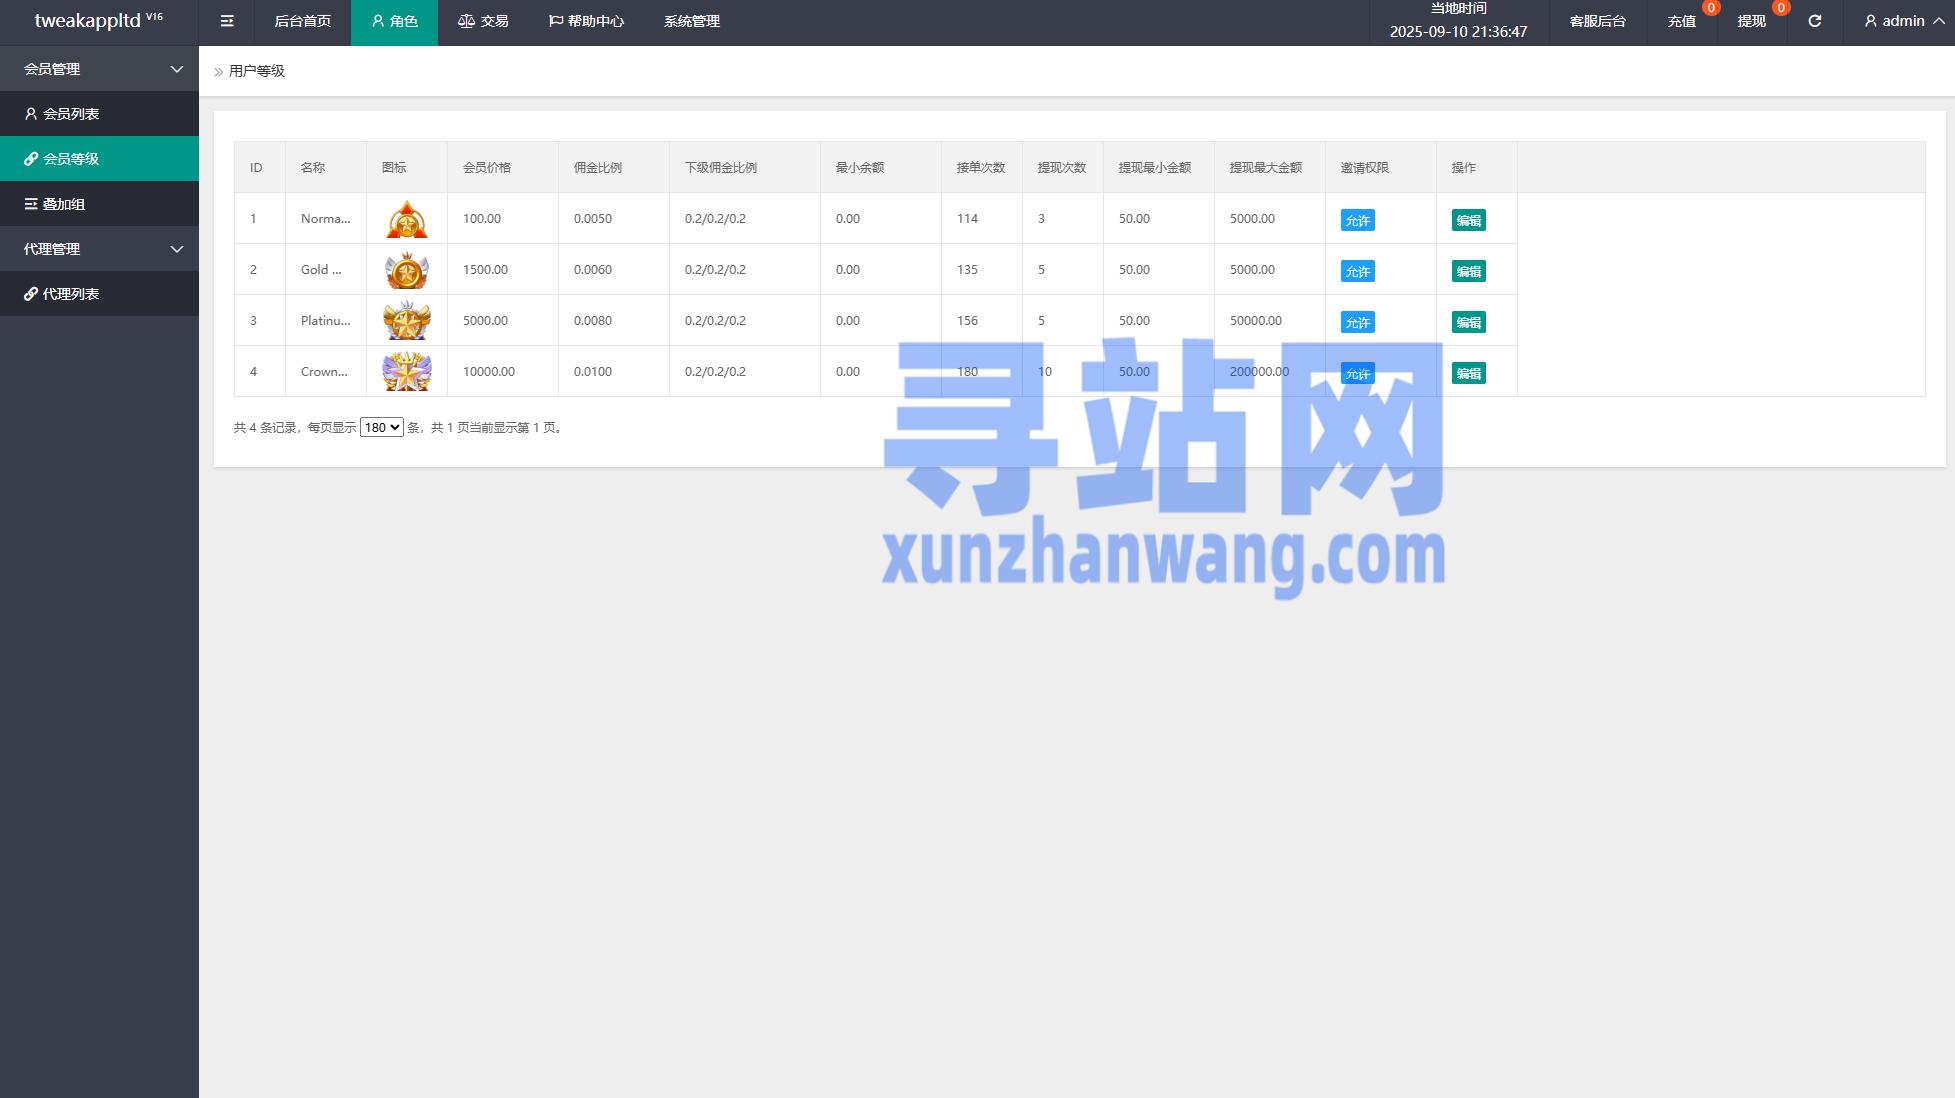Viewport: 1955px width, 1098px height.
Task: Click 编辑 button for Crown level row
Action: (x=1468, y=373)
